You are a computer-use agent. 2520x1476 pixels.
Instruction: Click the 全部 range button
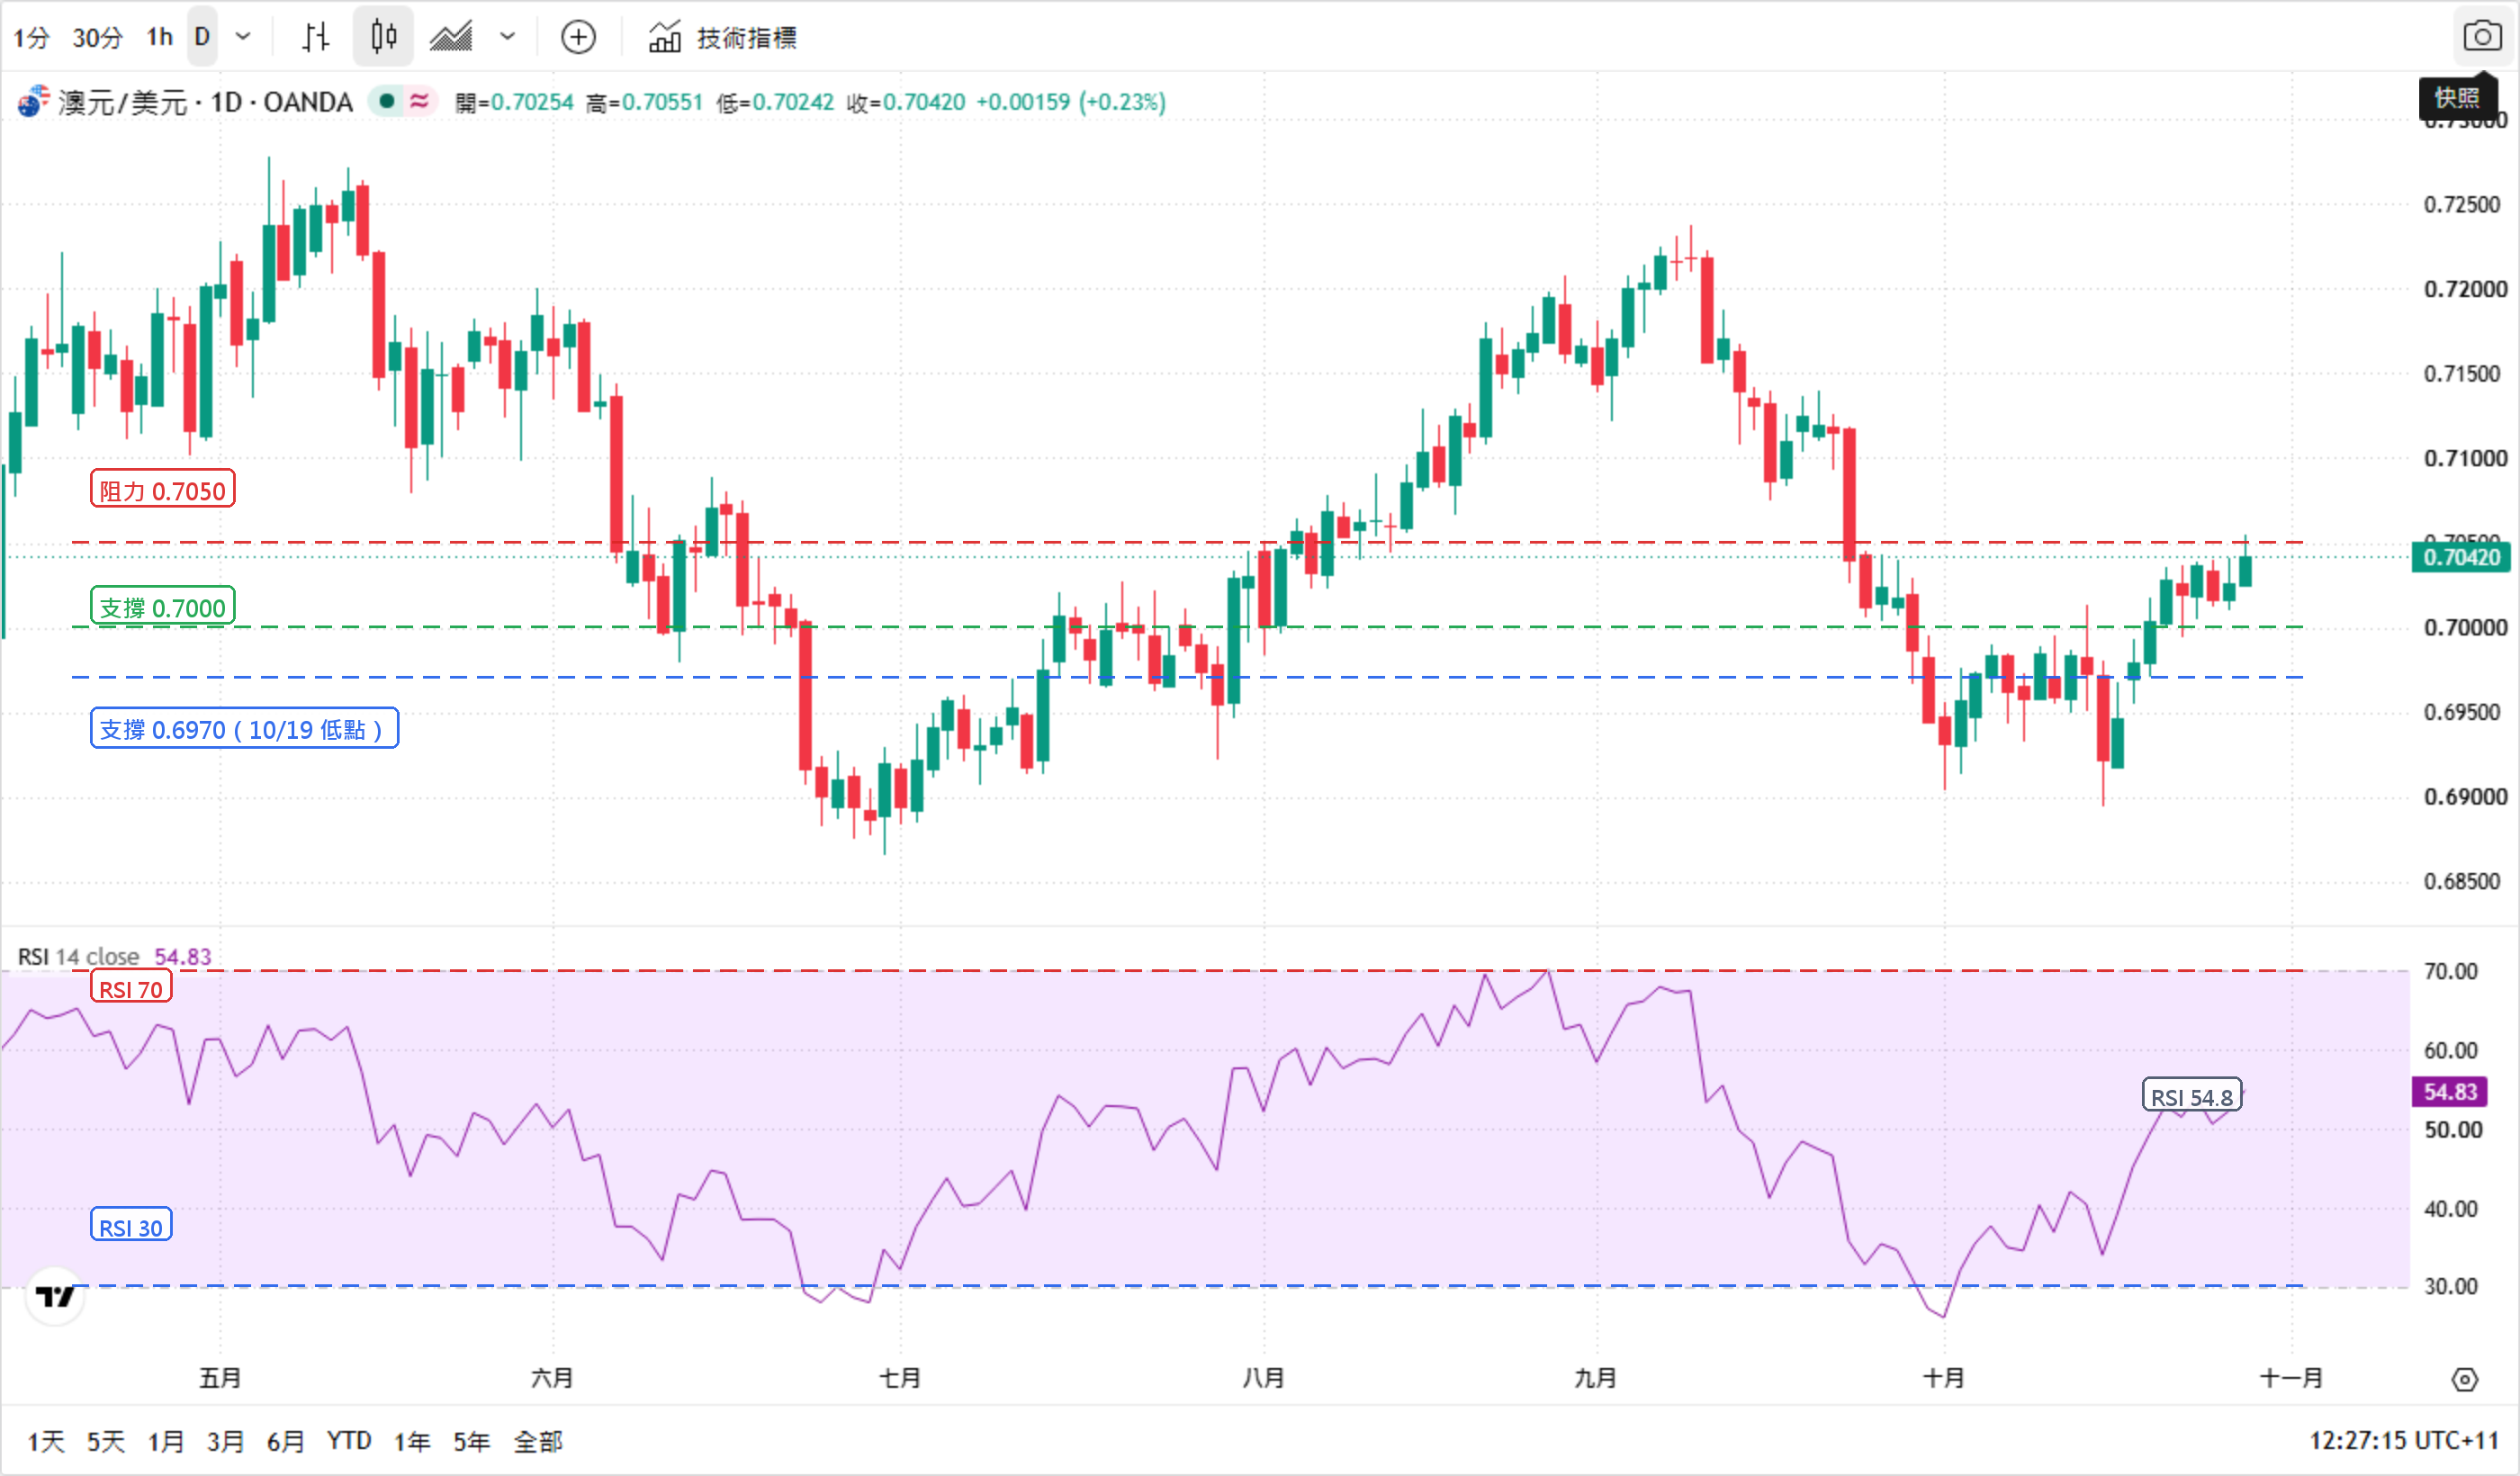(x=538, y=1441)
